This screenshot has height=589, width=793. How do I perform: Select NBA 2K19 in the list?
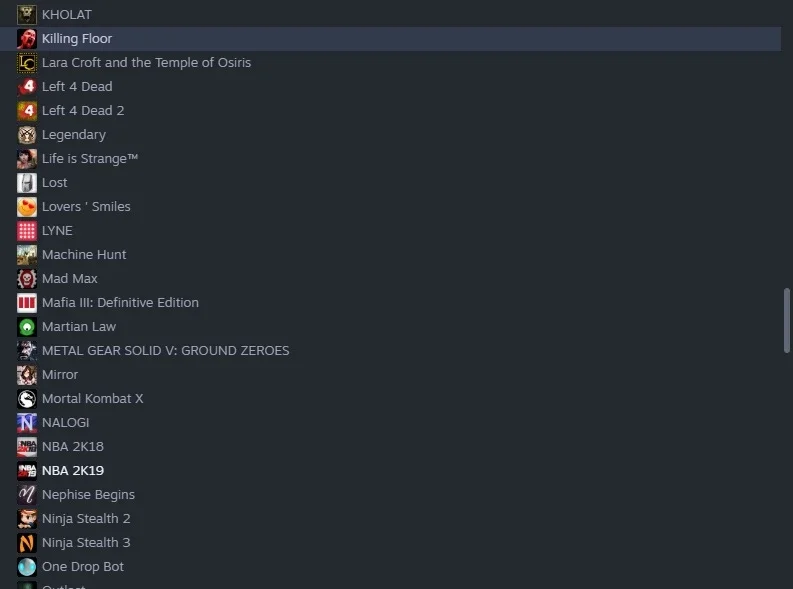tap(390, 471)
